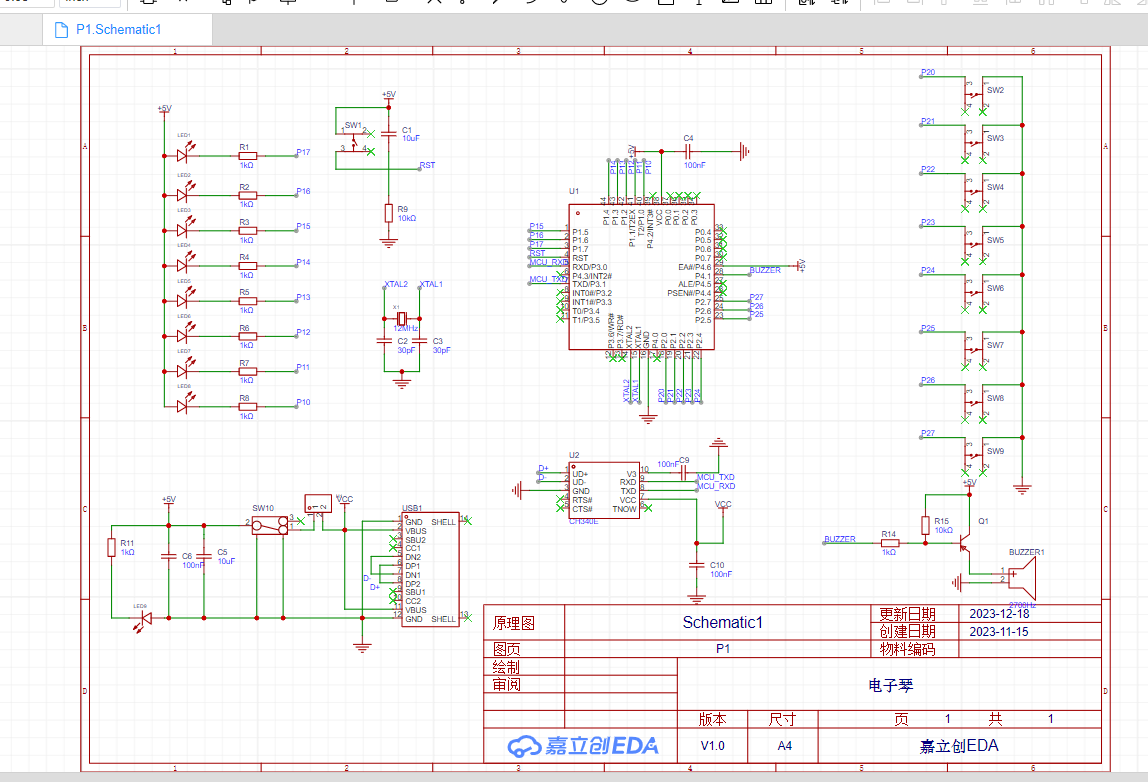Click the 嘉立创EDA logo in title block
The image size is (1148, 782).
[x=583, y=745]
